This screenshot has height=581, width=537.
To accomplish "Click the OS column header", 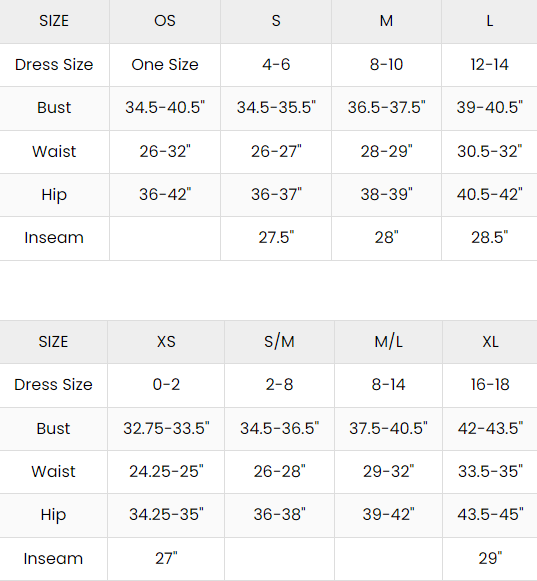I will (x=165, y=21).
